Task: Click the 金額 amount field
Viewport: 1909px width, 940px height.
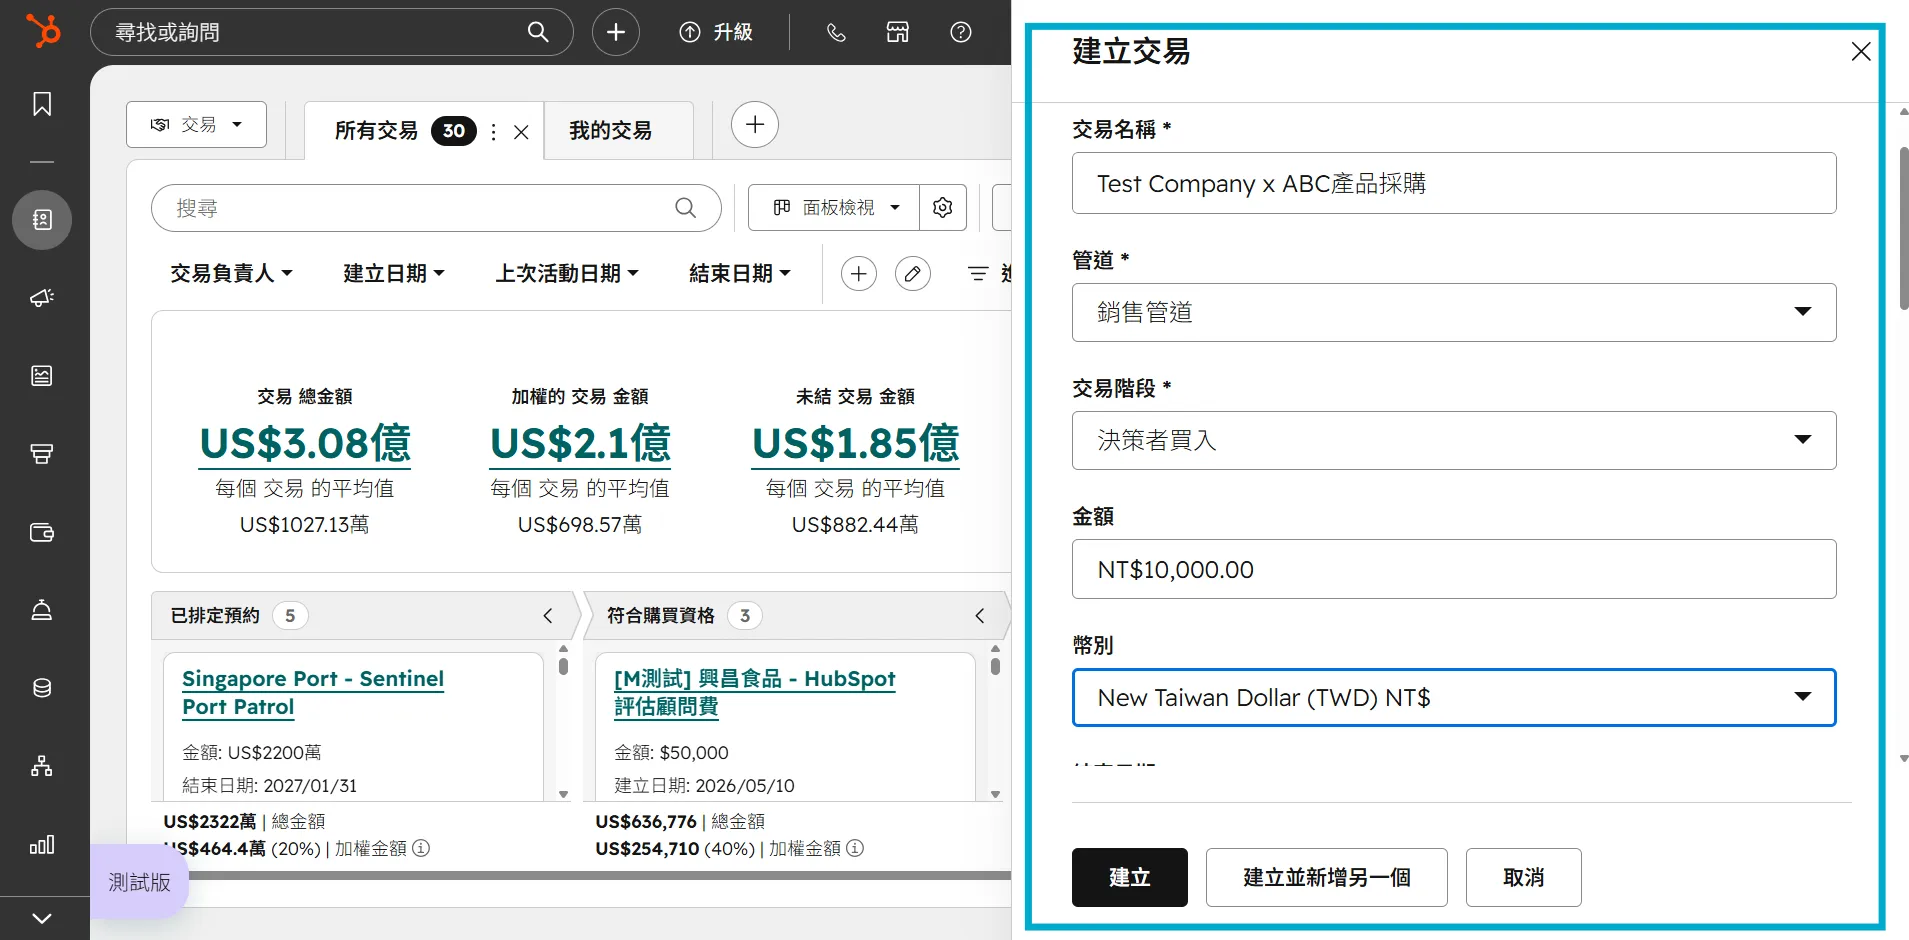Action: pyautogui.click(x=1454, y=569)
